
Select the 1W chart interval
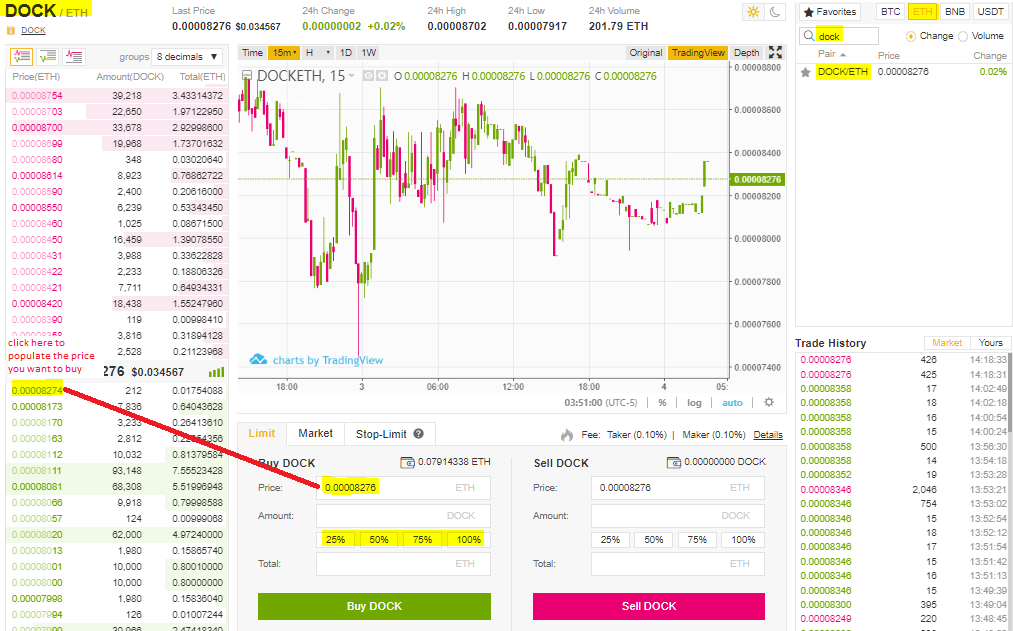[x=368, y=53]
